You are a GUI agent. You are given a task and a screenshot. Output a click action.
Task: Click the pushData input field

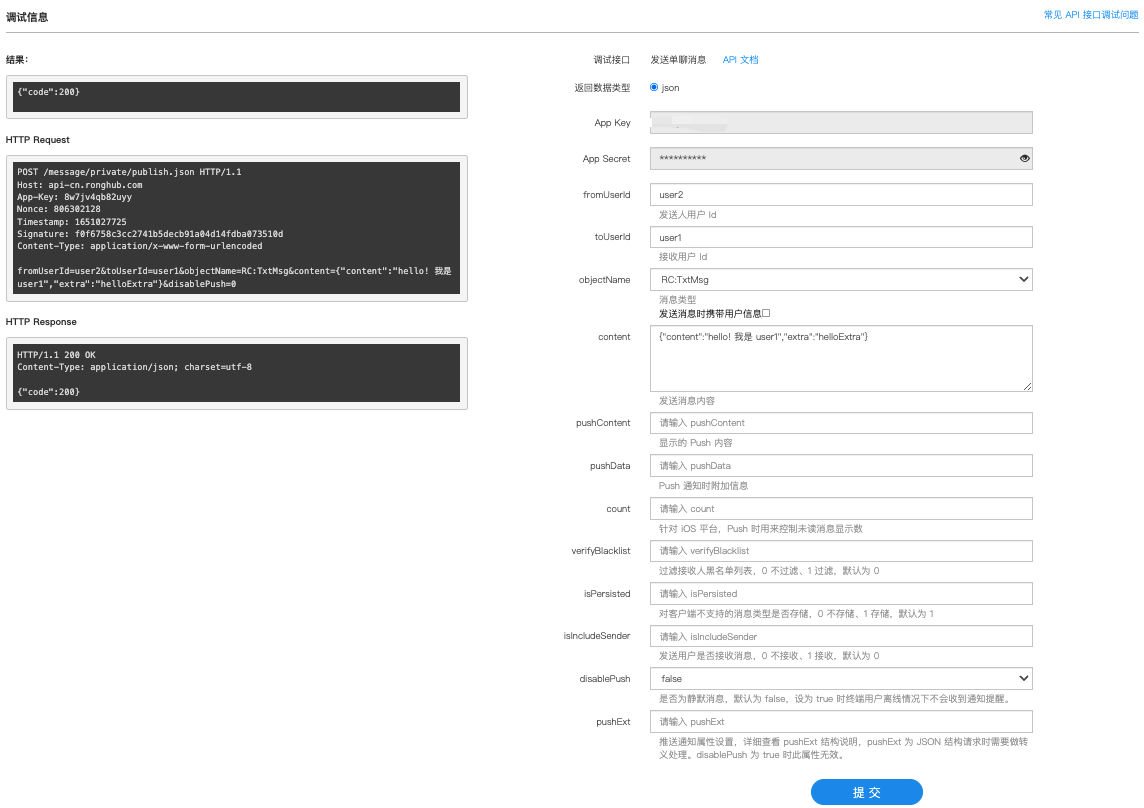click(x=840, y=466)
